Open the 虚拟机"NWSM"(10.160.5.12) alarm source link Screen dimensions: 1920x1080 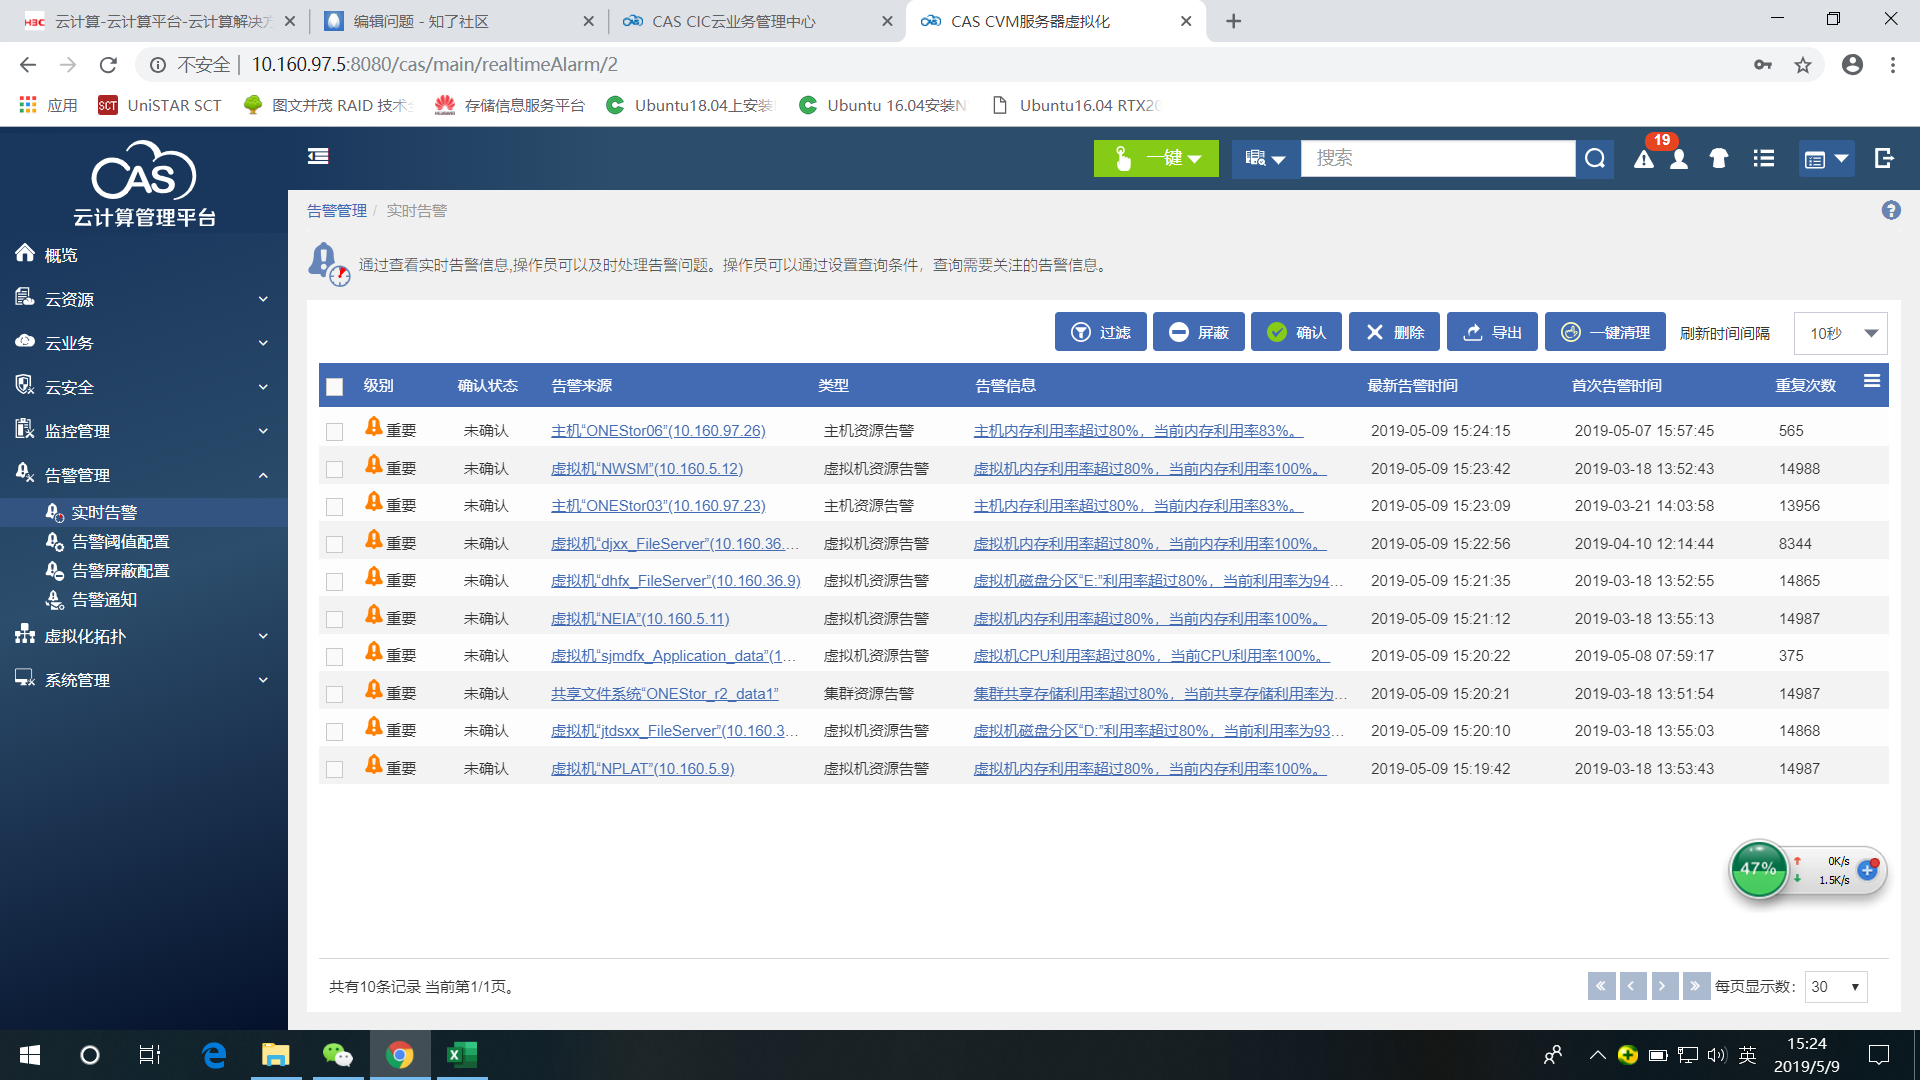click(x=647, y=468)
